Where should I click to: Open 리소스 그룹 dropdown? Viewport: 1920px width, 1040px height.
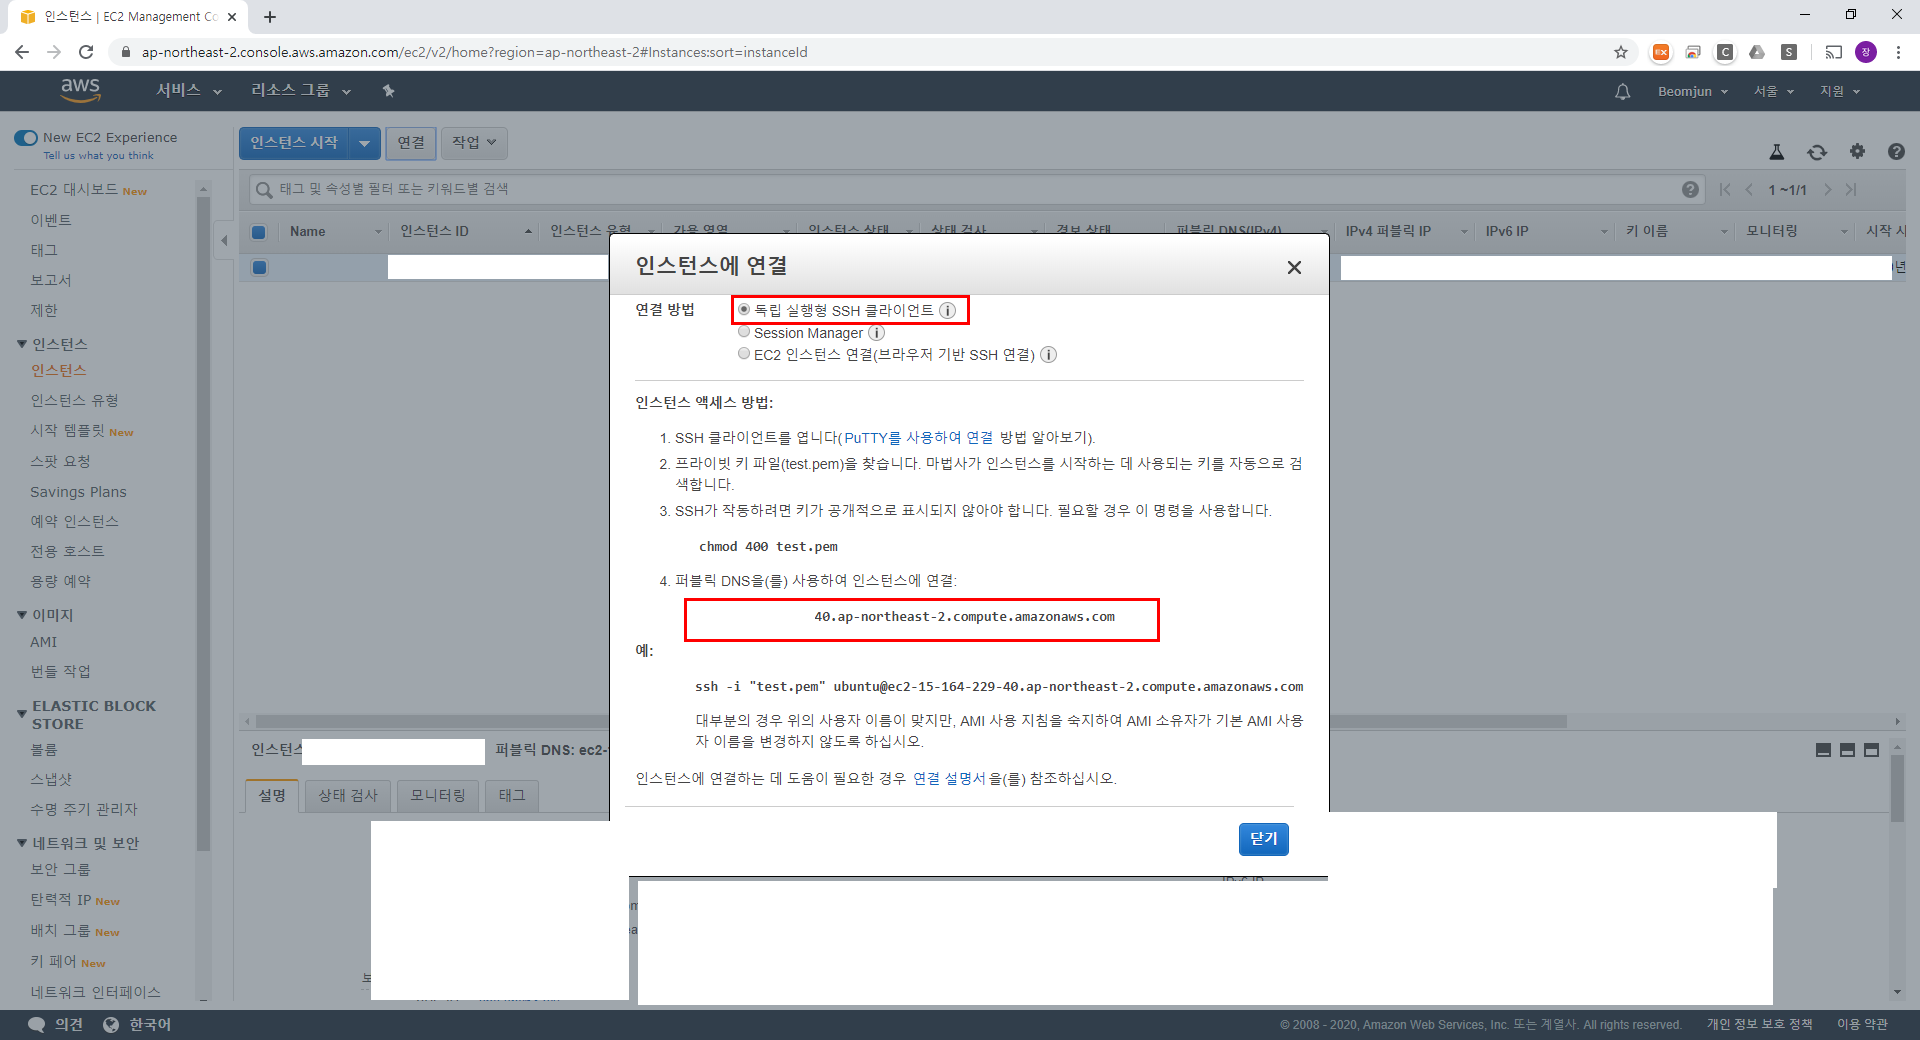(300, 91)
